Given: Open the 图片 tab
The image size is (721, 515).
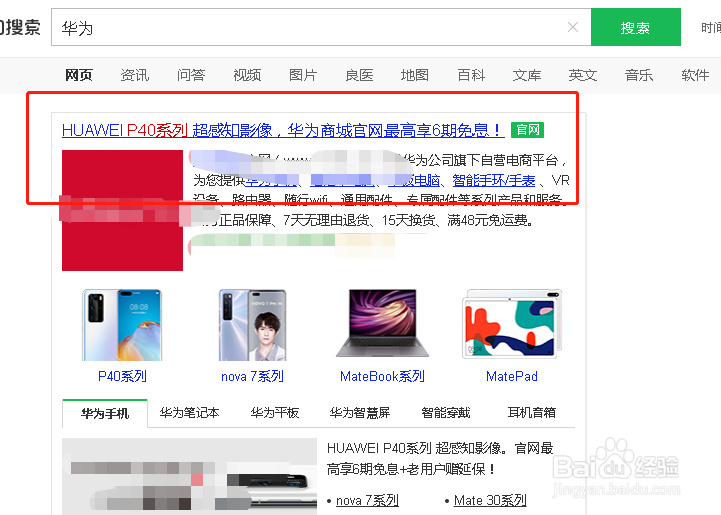Looking at the screenshot, I should click(x=303, y=75).
